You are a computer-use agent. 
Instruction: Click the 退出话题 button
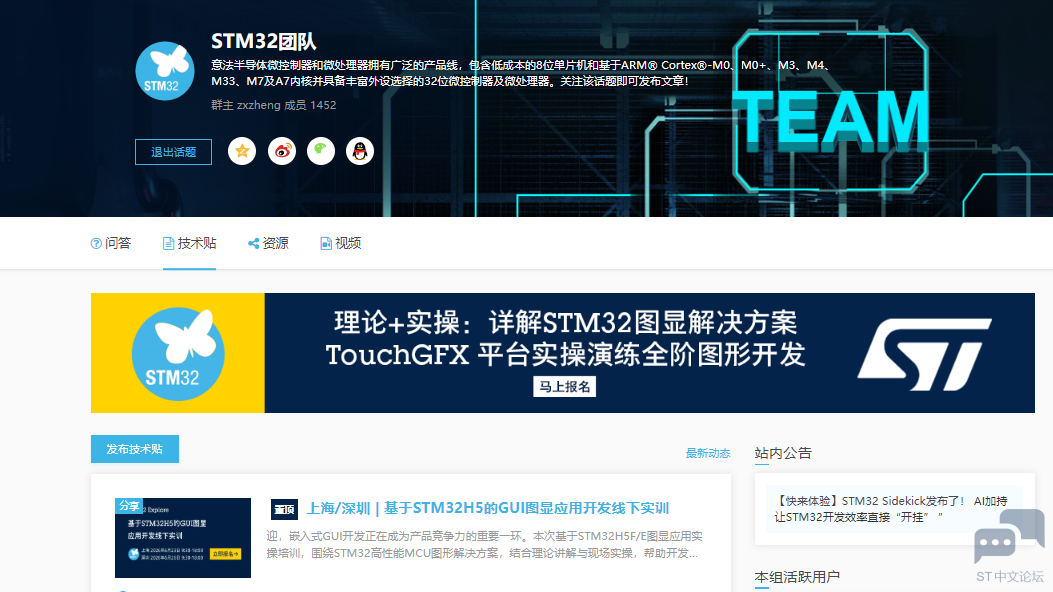[x=173, y=152]
